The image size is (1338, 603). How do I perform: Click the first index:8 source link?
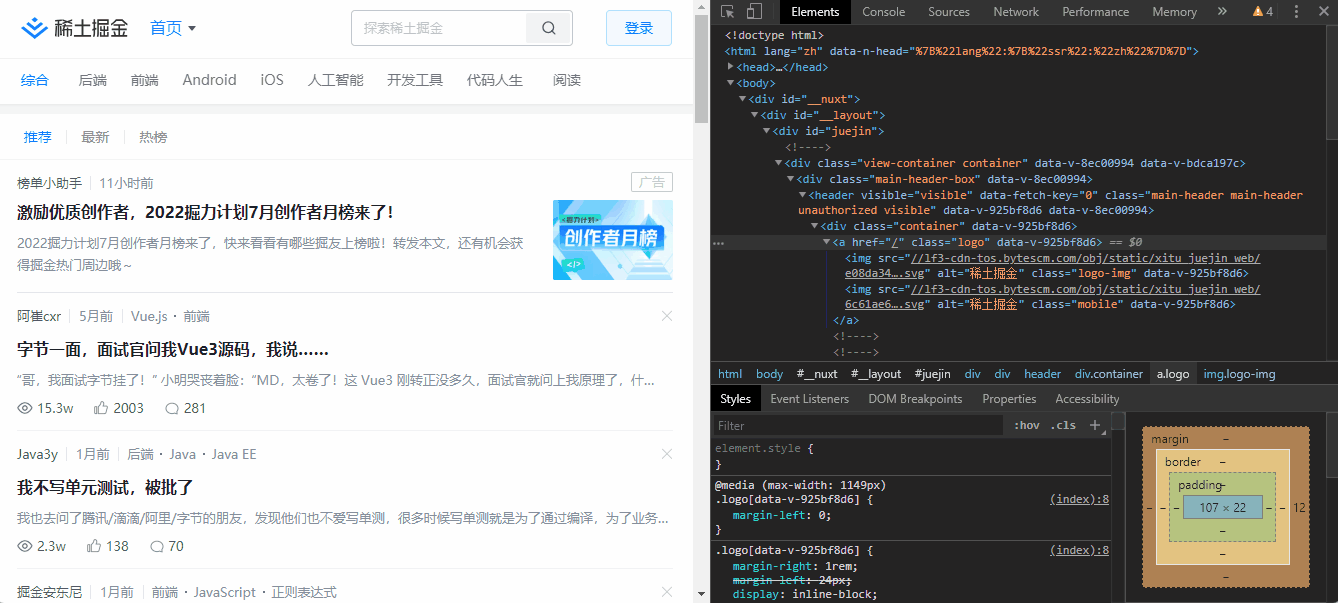tap(1079, 499)
